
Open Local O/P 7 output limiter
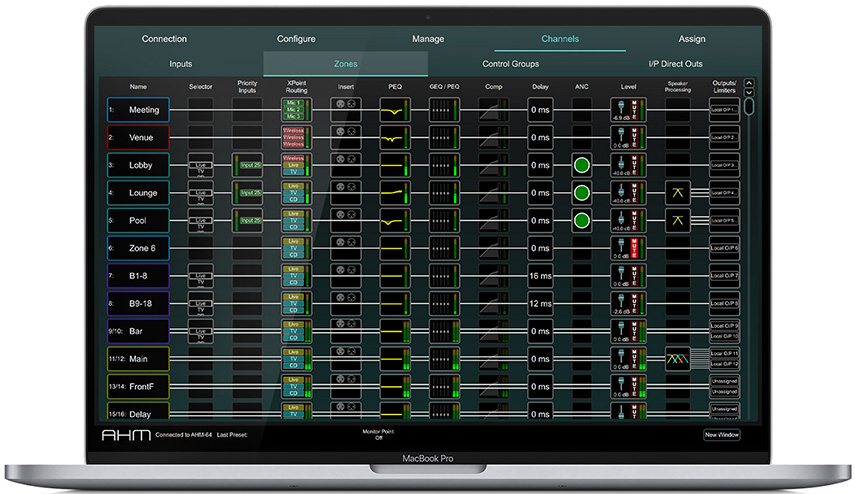pyautogui.click(x=724, y=275)
